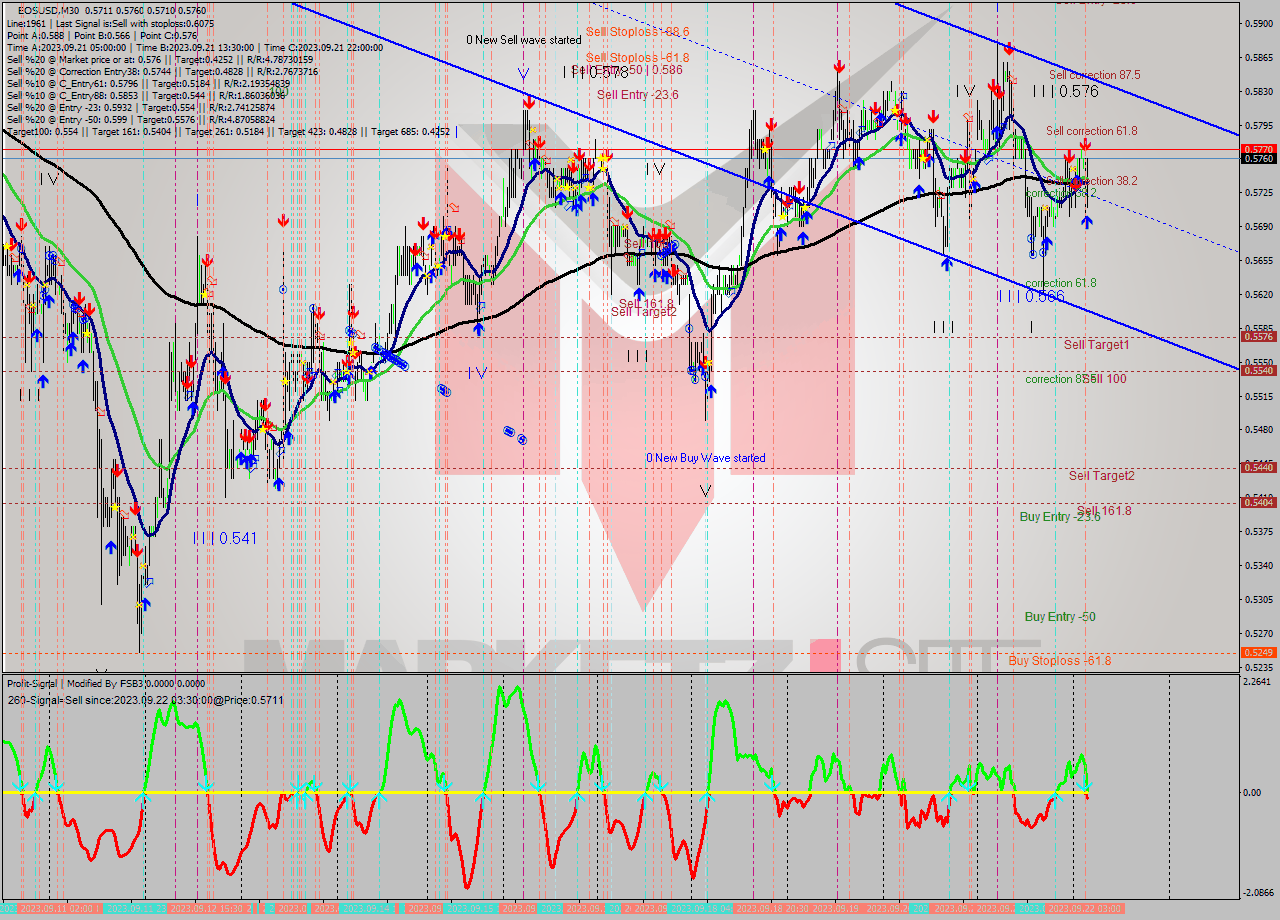Click the black V marker below New Buy Wave

[705, 490]
